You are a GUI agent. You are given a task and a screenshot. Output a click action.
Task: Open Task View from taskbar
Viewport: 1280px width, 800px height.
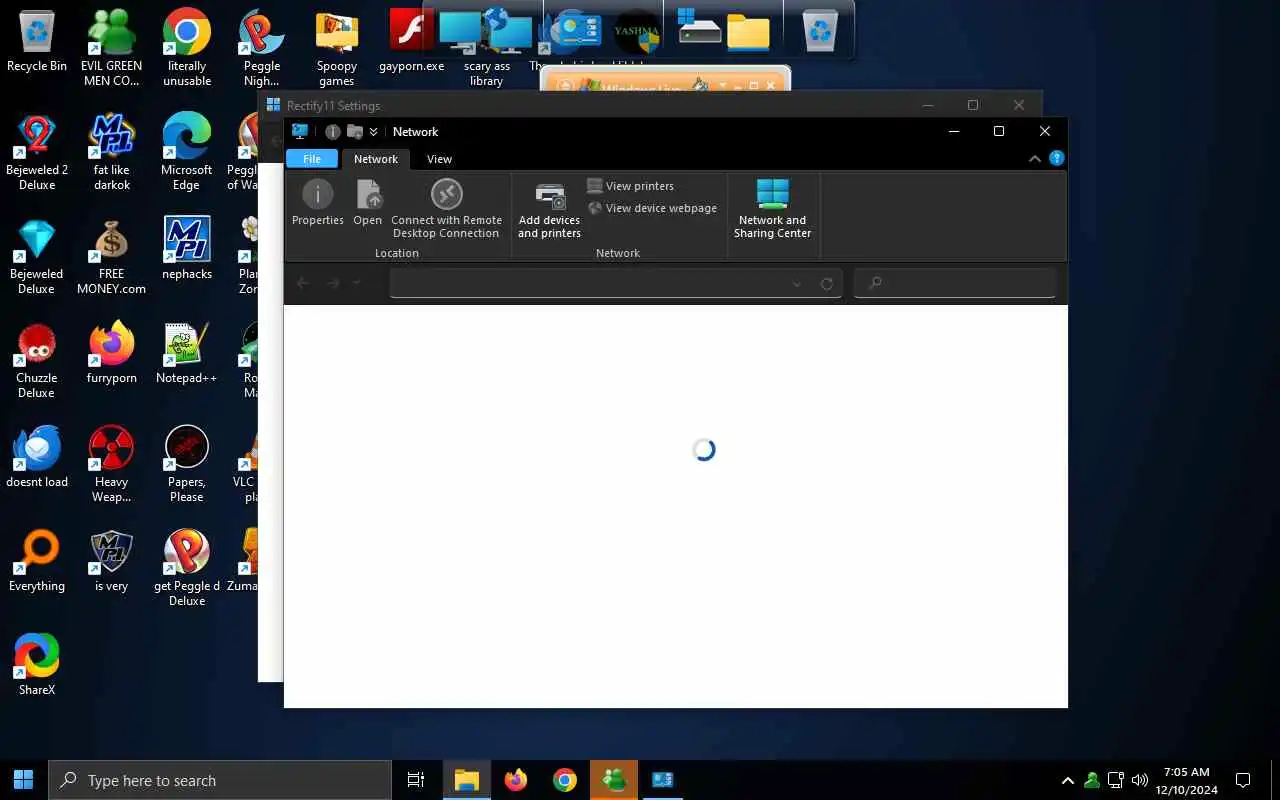pyautogui.click(x=416, y=780)
